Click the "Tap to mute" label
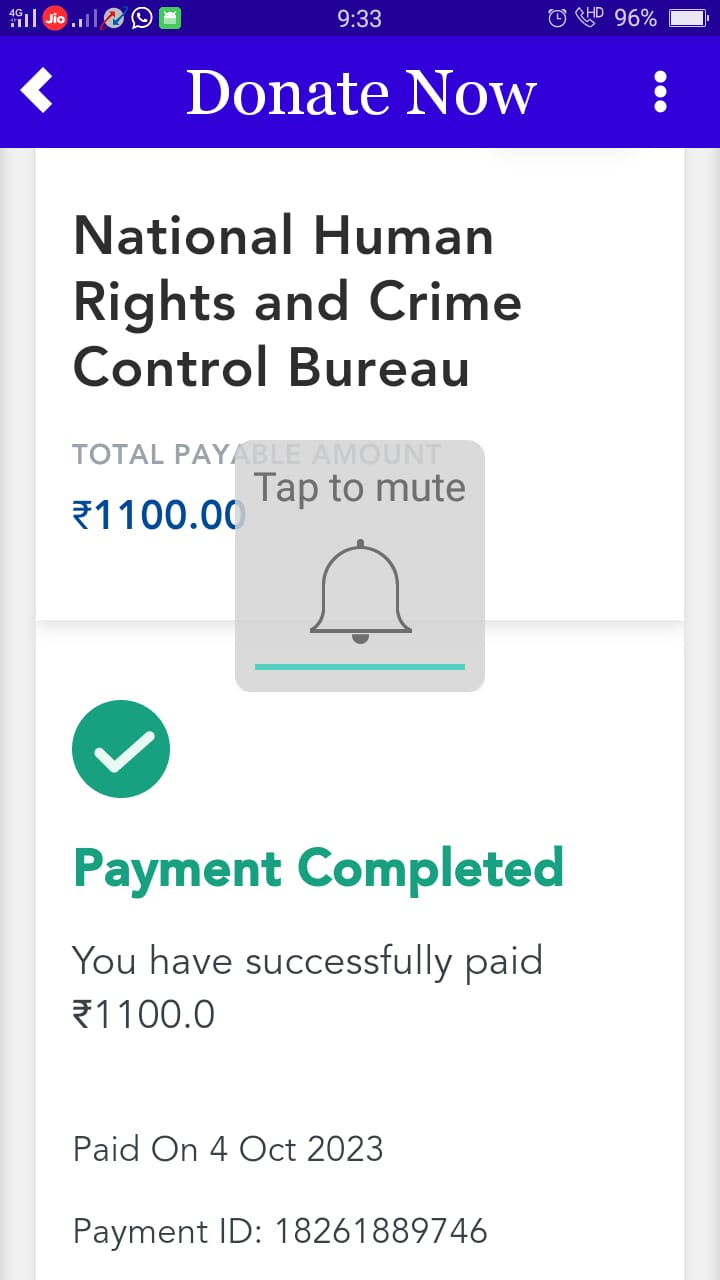This screenshot has width=720, height=1280. [x=360, y=488]
